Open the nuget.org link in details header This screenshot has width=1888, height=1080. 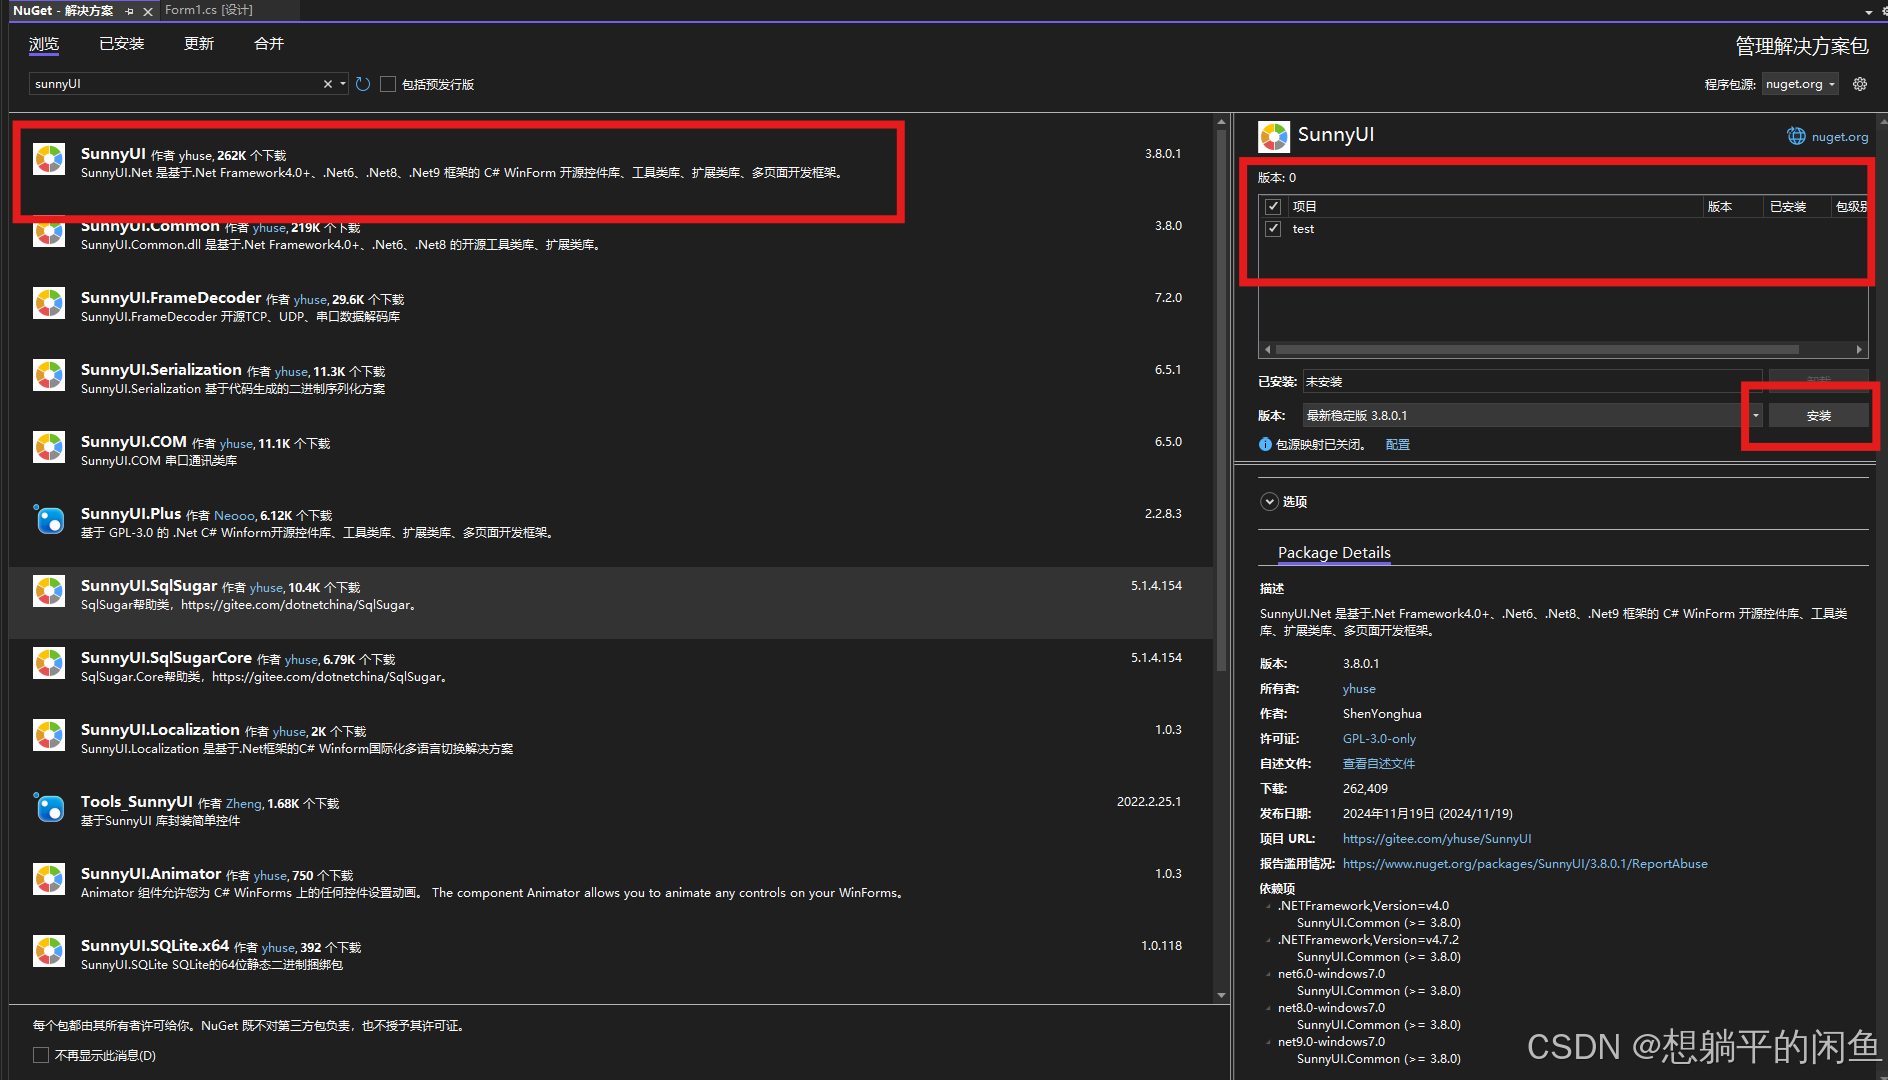click(x=1840, y=137)
